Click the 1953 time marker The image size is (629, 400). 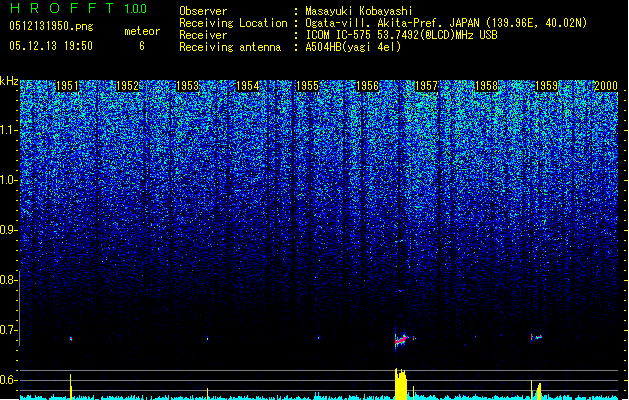tap(187, 86)
